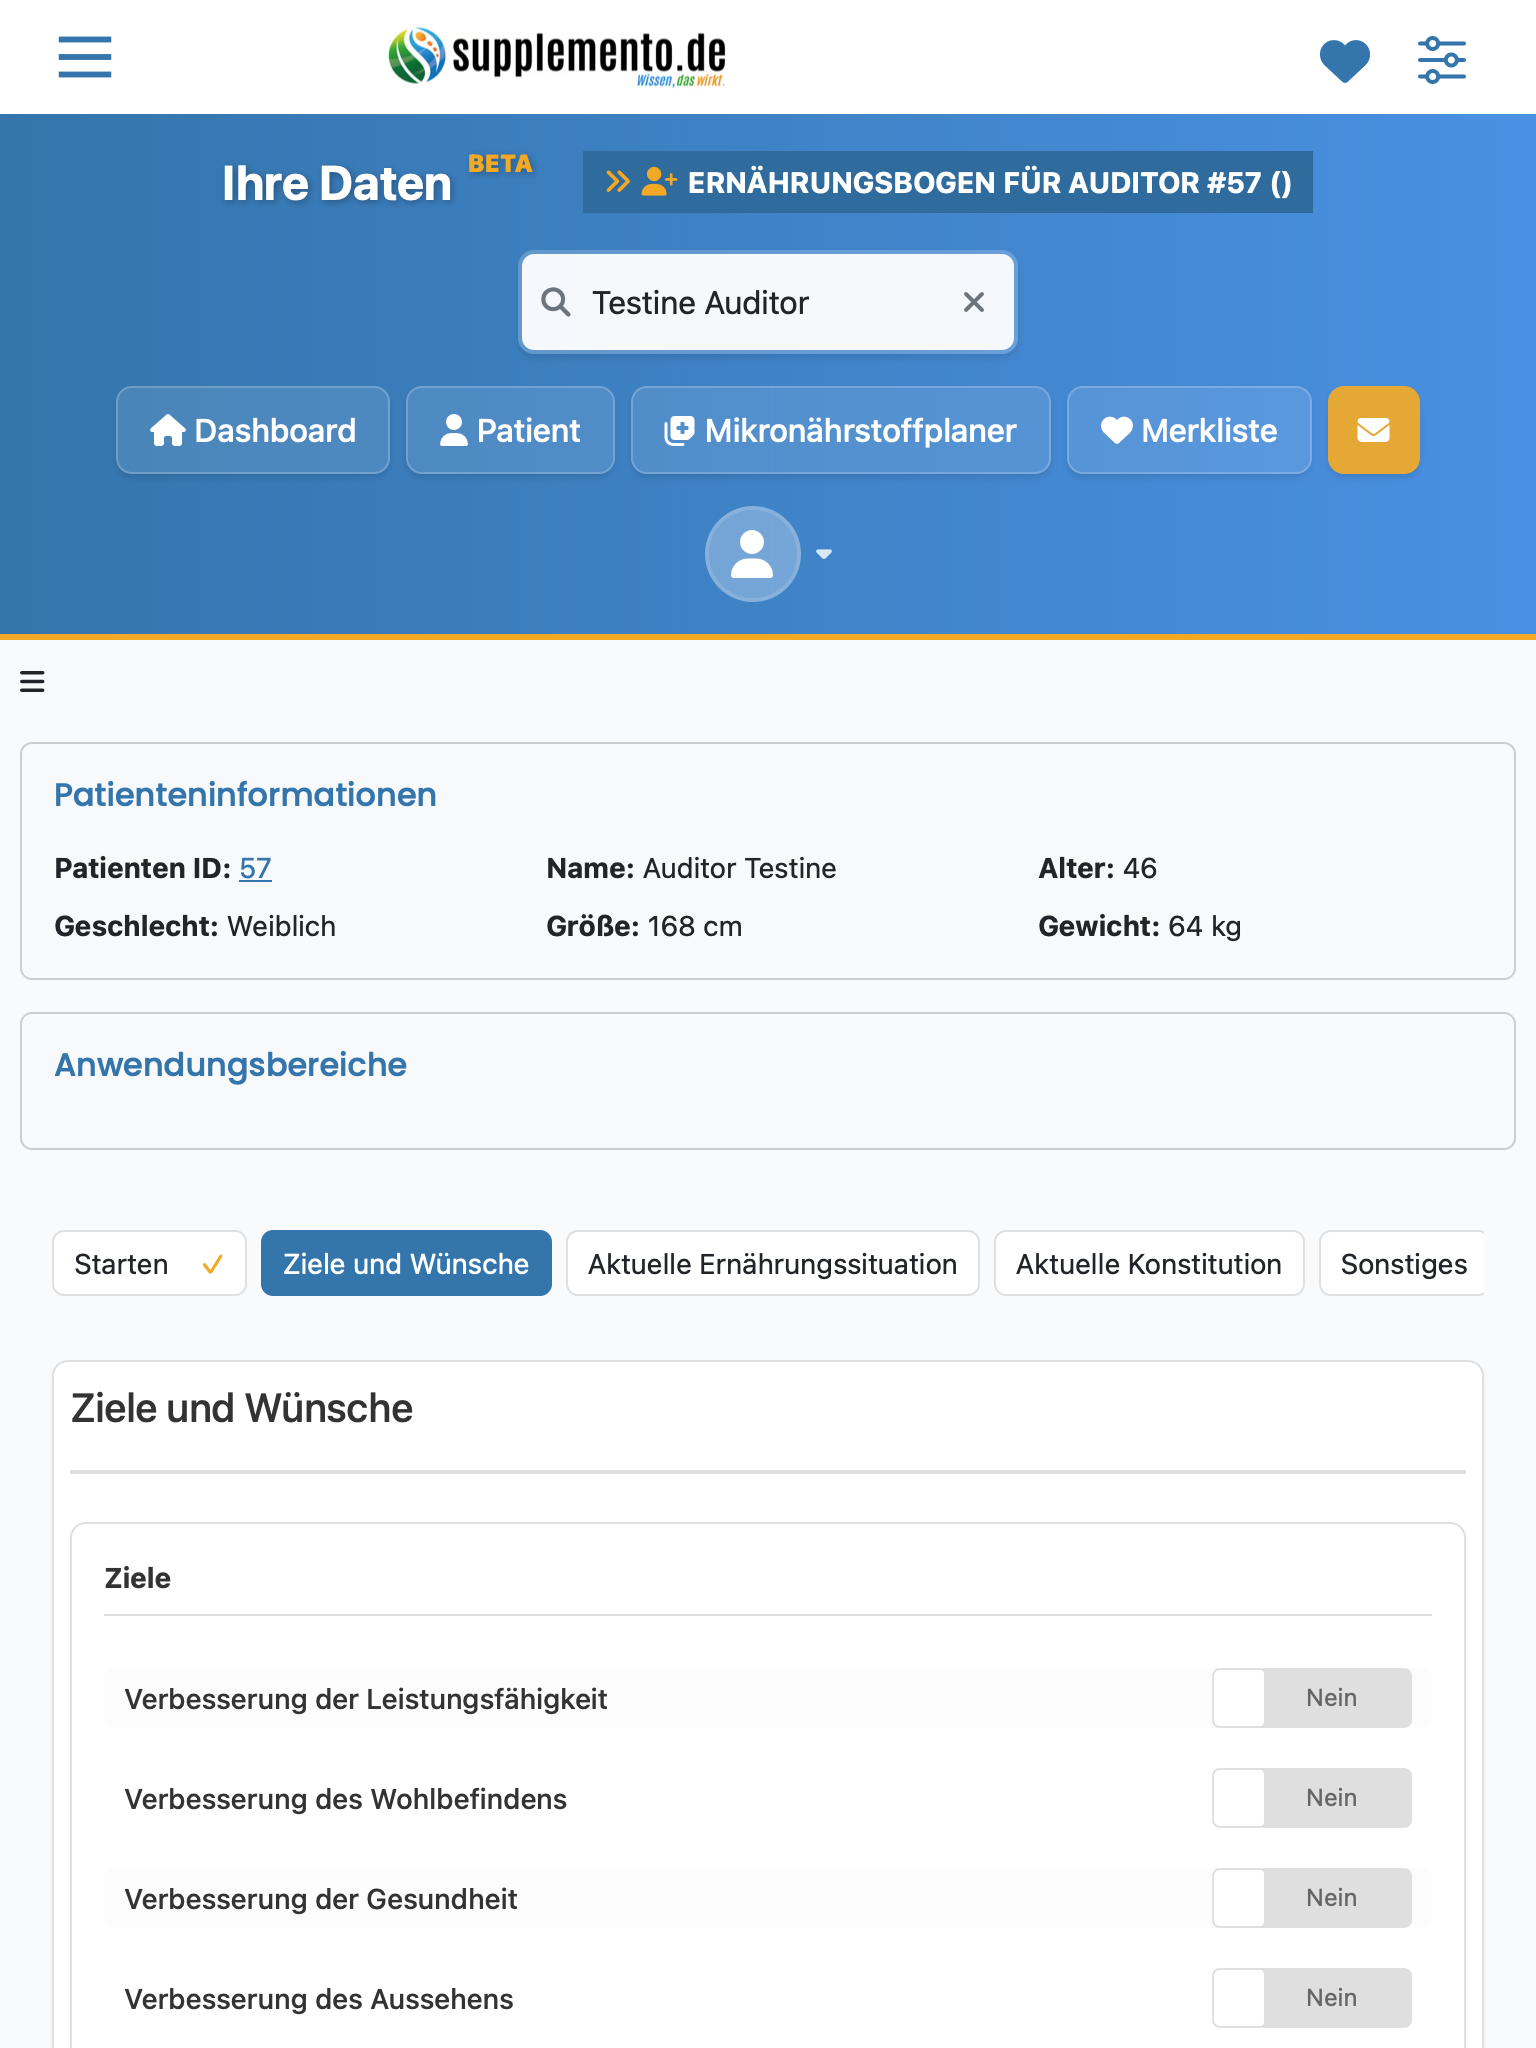The image size is (1536, 2048).
Task: Click the supplemento.de logo
Action: coord(557,56)
